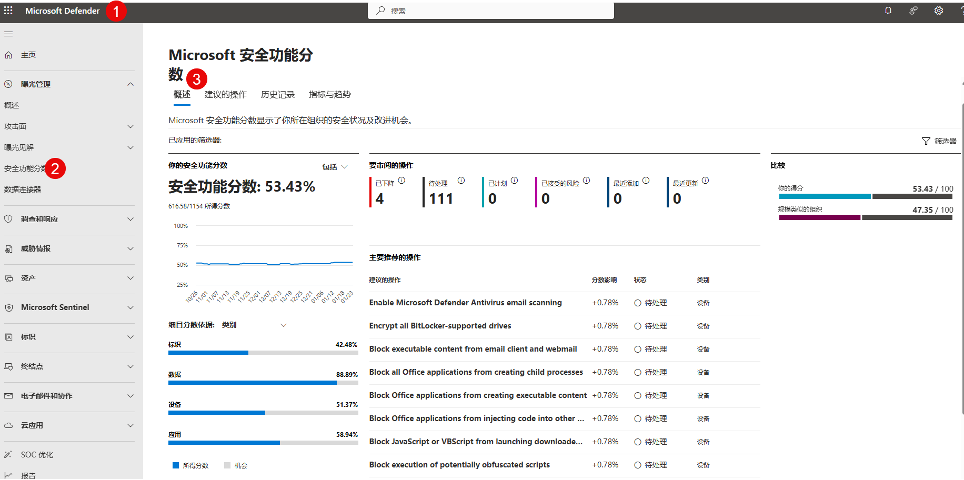Viewport: 964px width, 480px height.
Task: Click the 终结点 endpoint icon
Action: pos(9,366)
